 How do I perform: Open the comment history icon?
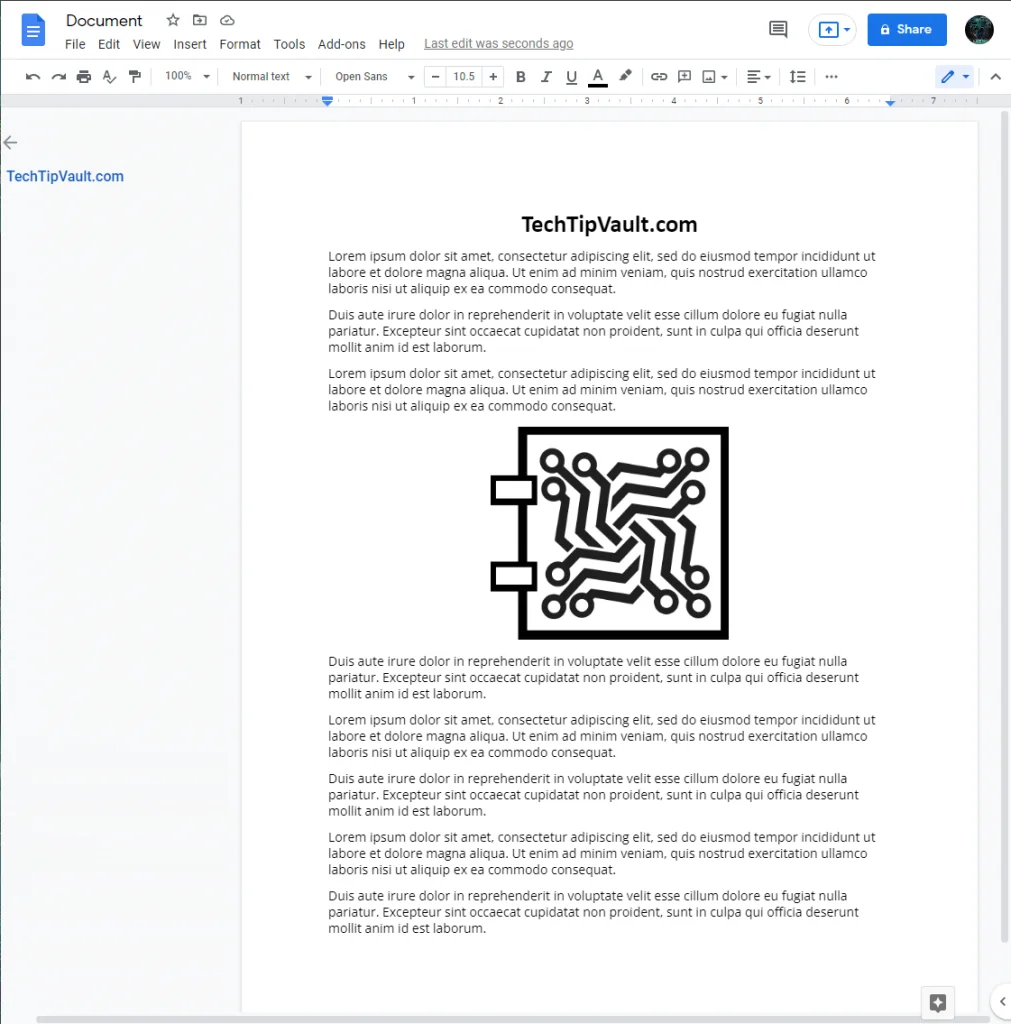(778, 29)
